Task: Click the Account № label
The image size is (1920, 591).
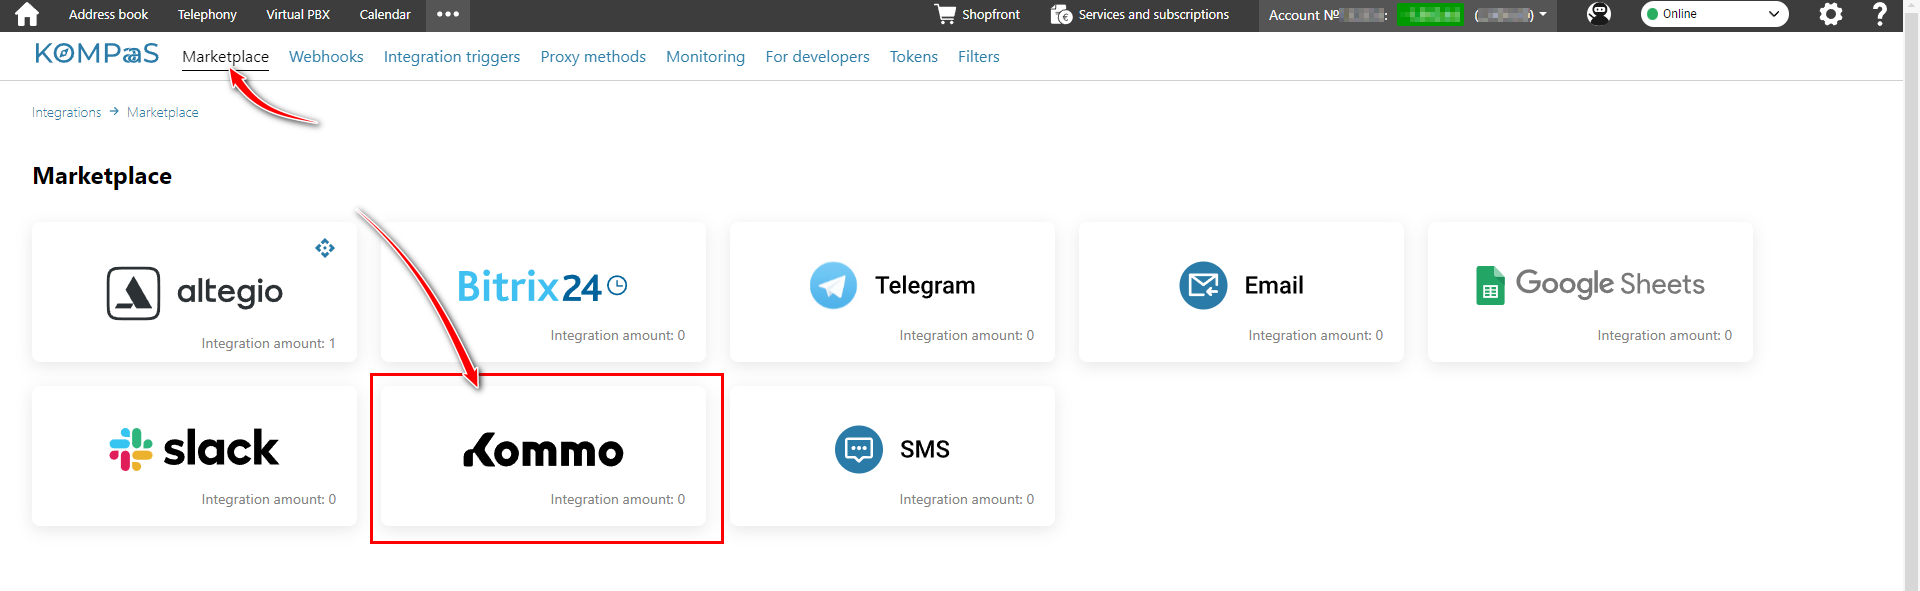Action: (x=1304, y=14)
